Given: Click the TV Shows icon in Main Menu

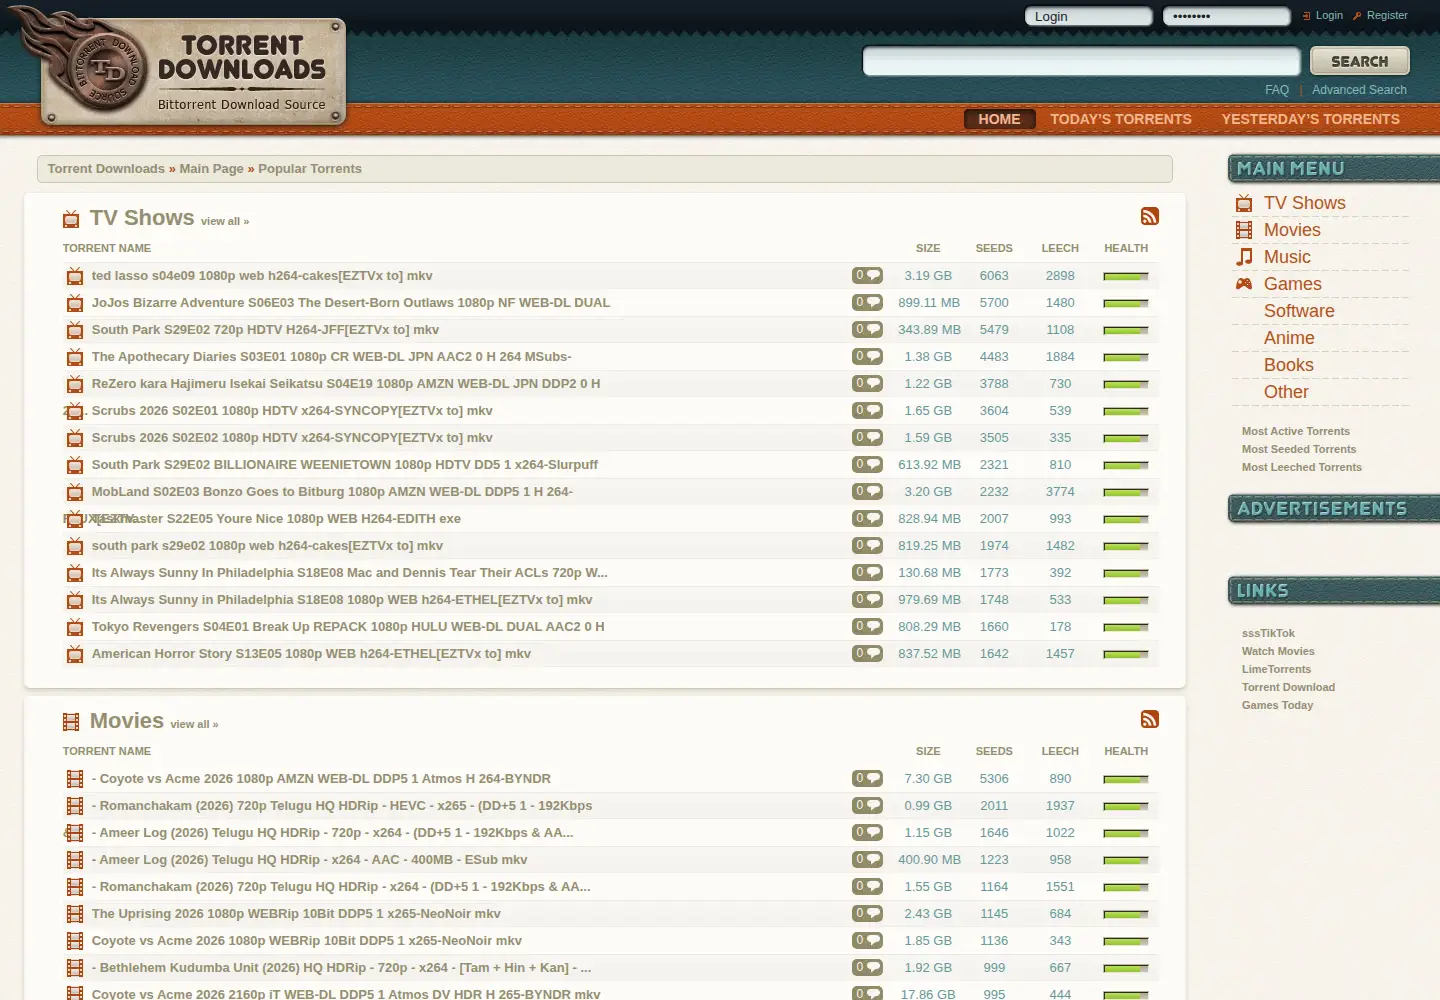Looking at the screenshot, I should click(1244, 203).
